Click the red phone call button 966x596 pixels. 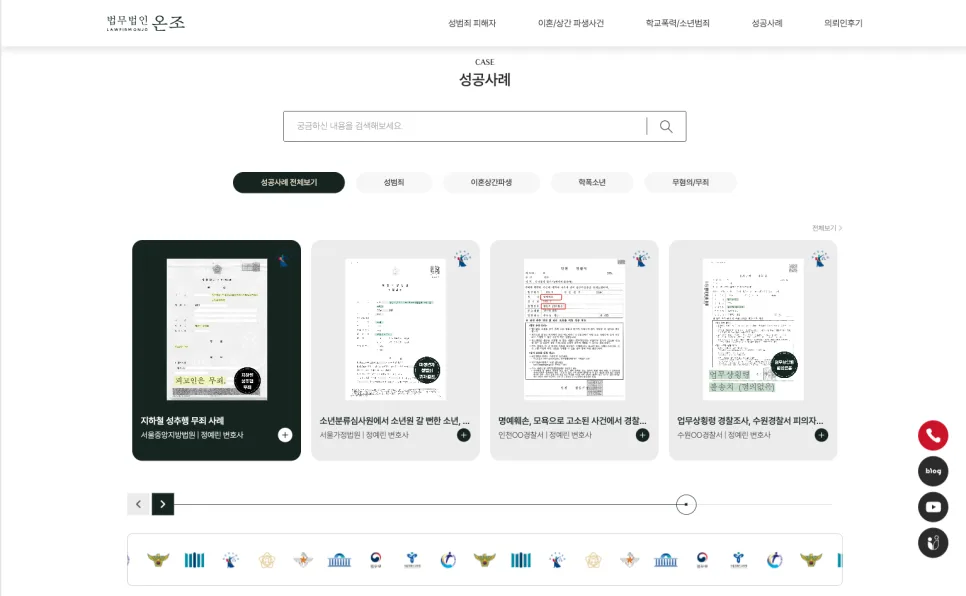point(933,436)
